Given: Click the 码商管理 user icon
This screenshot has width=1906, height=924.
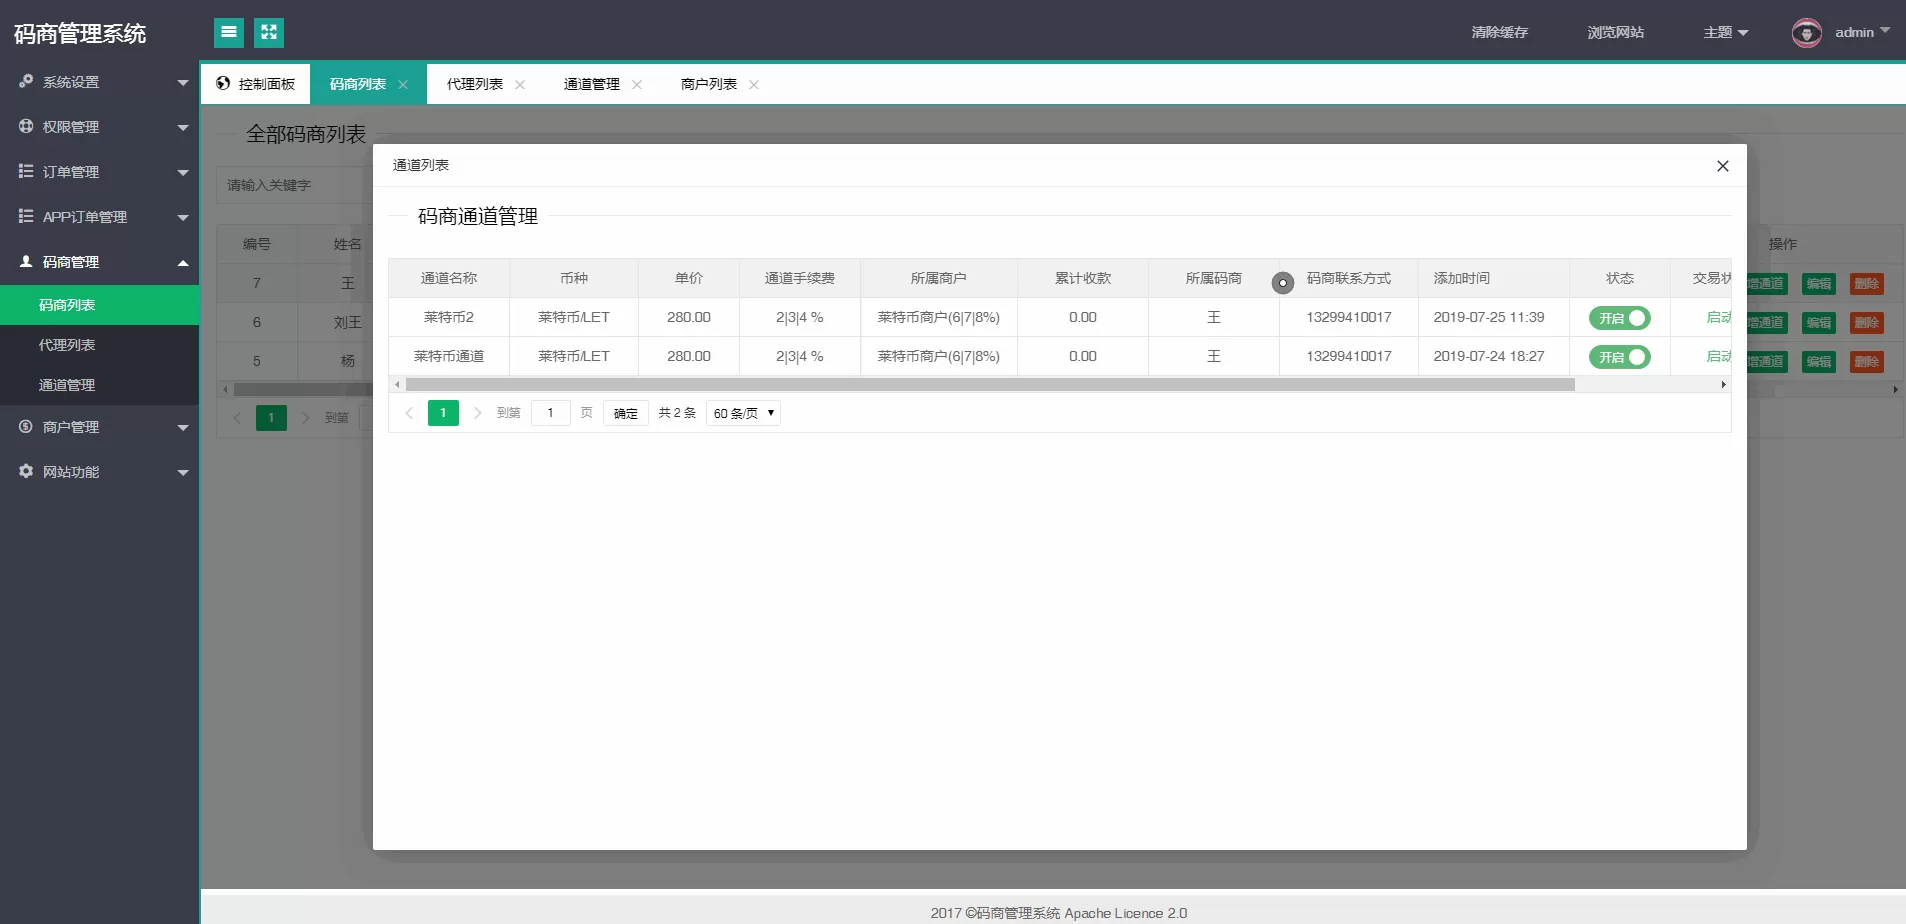Looking at the screenshot, I should [x=24, y=261].
